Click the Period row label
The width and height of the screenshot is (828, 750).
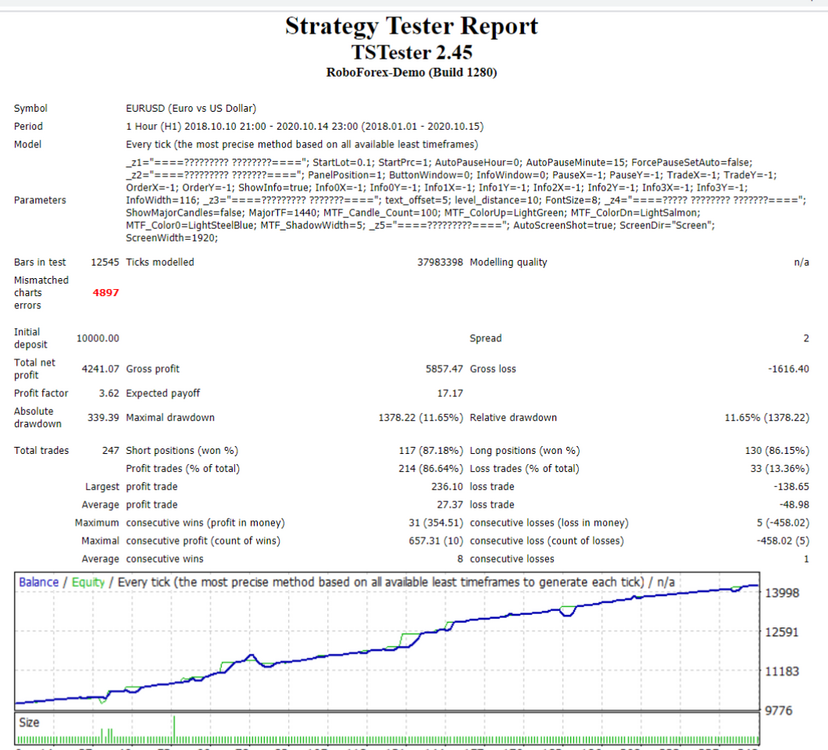pyautogui.click(x=29, y=126)
